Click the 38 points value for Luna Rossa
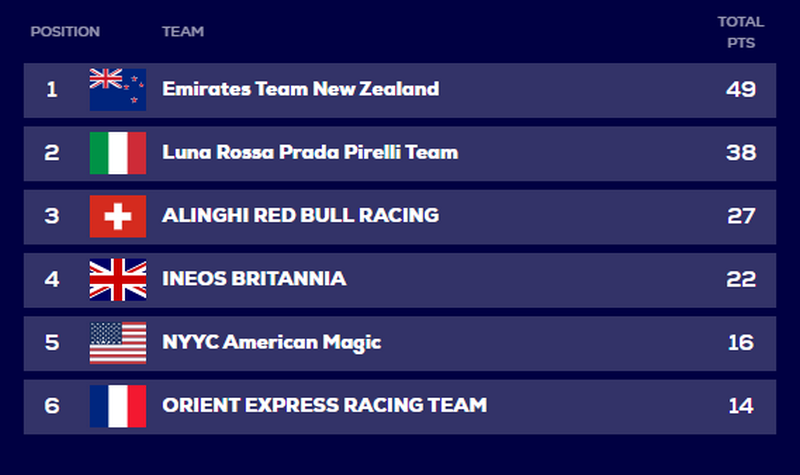The height and width of the screenshot is (475, 800). [741, 153]
